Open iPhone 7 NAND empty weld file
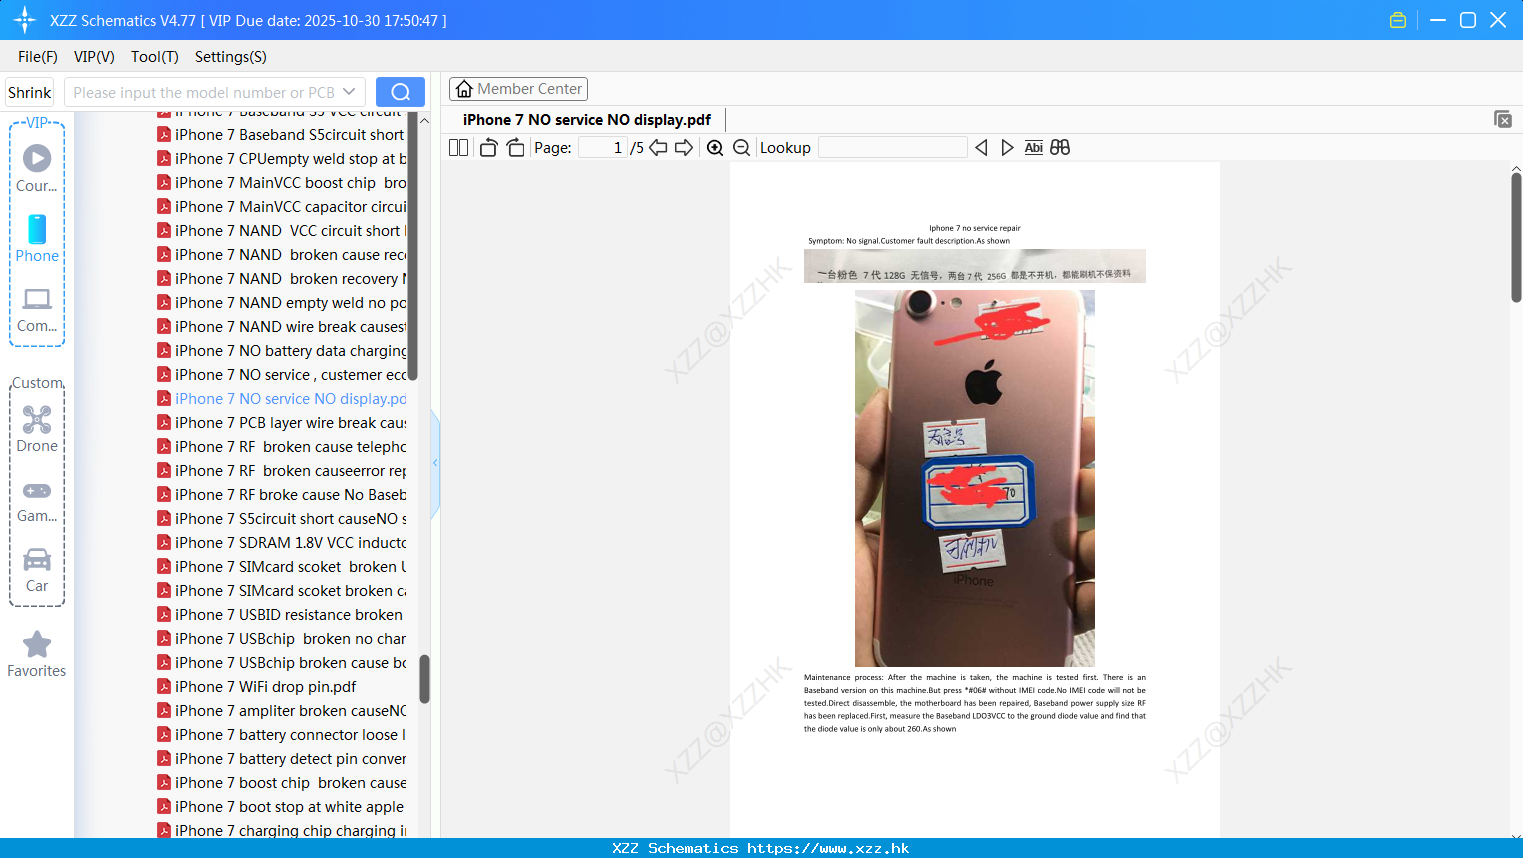Screen dimensions: 1523x858 (x=281, y=302)
